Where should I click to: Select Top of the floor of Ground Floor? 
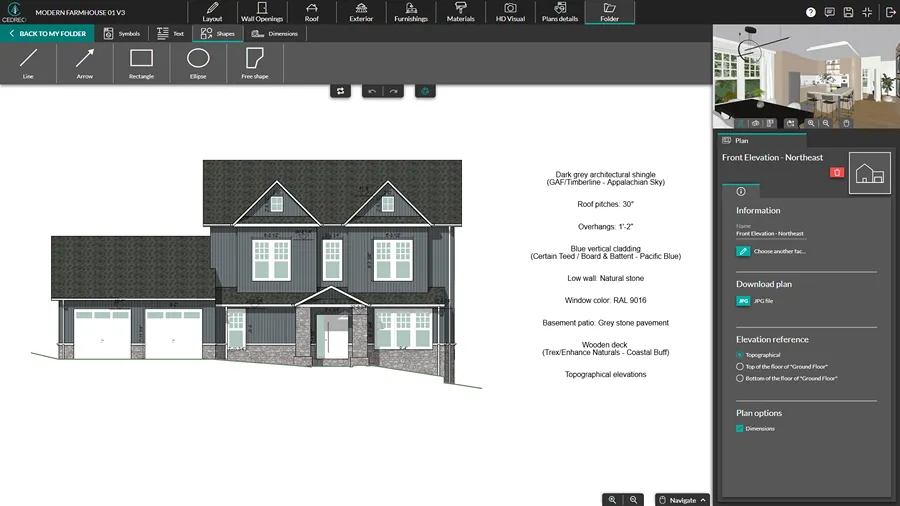(740, 367)
